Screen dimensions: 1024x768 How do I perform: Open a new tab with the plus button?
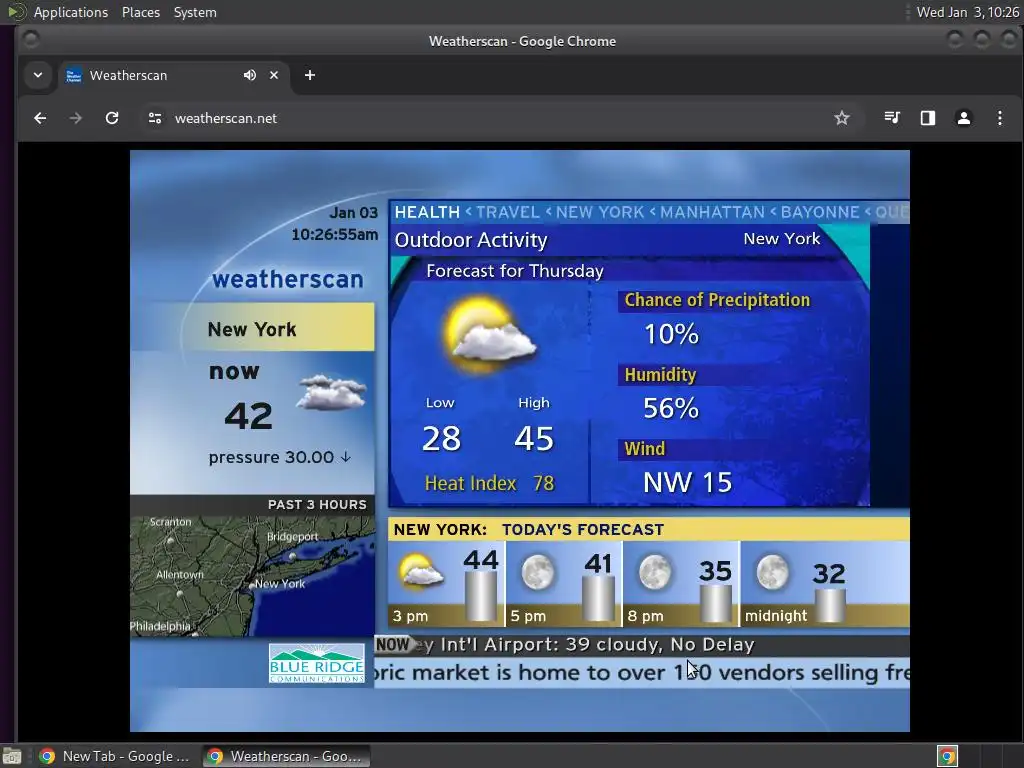[x=310, y=75]
